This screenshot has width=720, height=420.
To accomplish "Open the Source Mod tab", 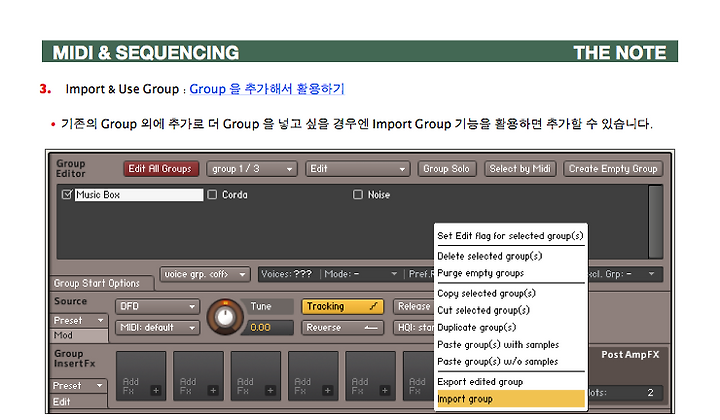I will pos(79,336).
